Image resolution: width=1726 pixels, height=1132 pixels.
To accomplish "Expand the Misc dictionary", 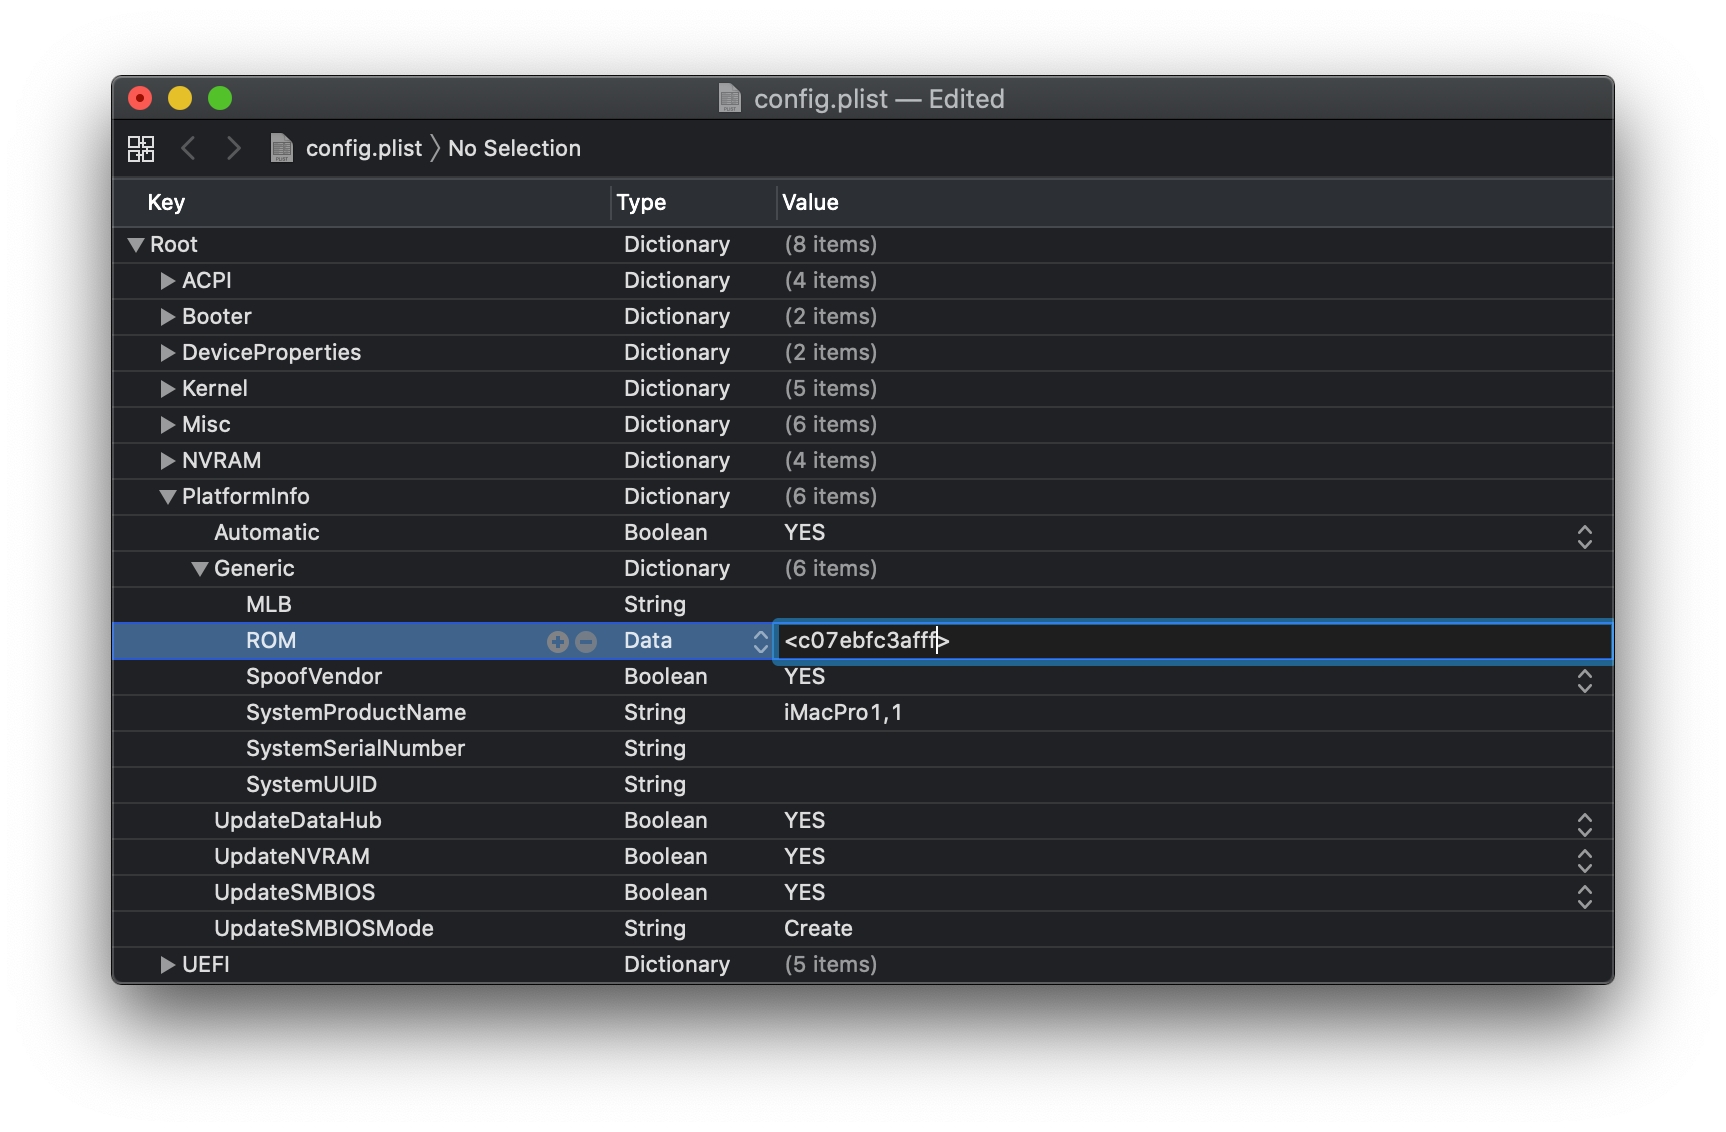I will point(168,425).
